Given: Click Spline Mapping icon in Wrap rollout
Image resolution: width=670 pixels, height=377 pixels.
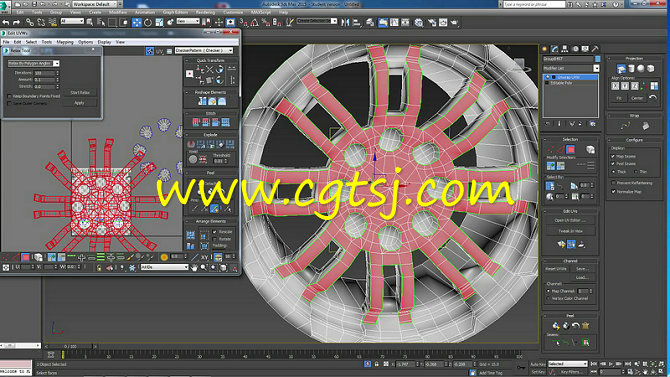Looking at the screenshot, I should pos(625,126).
